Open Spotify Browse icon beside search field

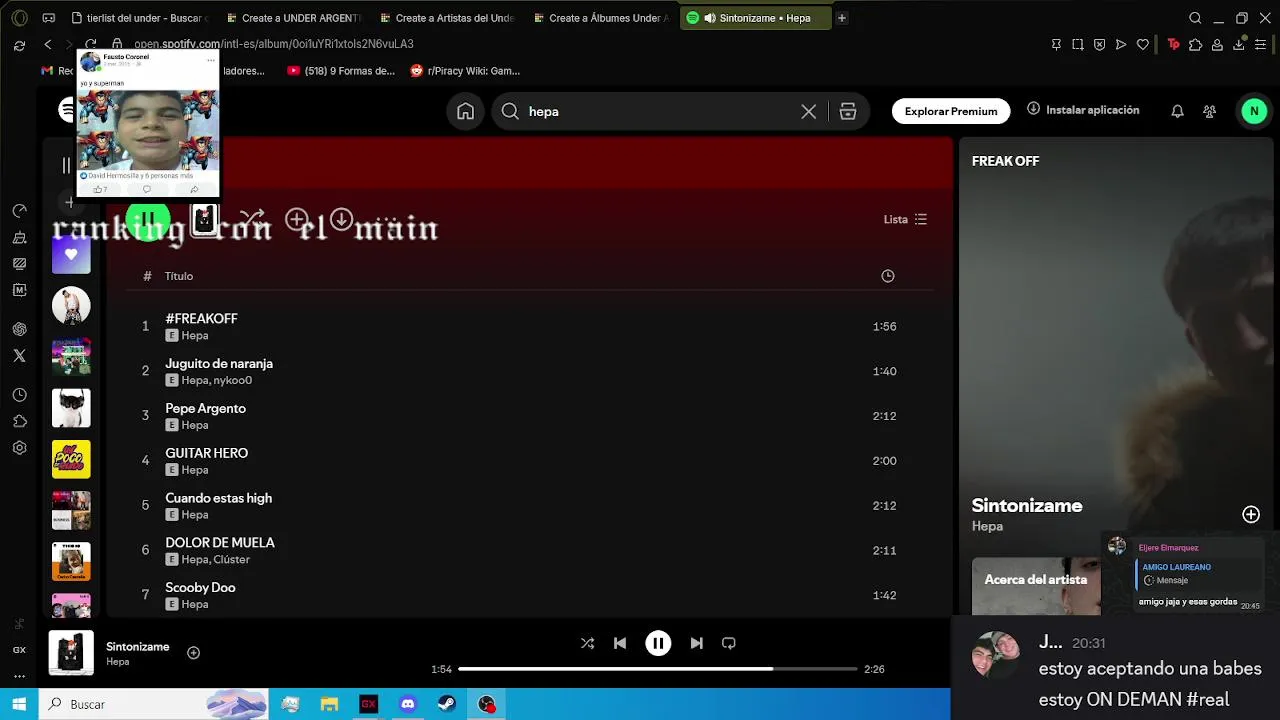point(848,112)
